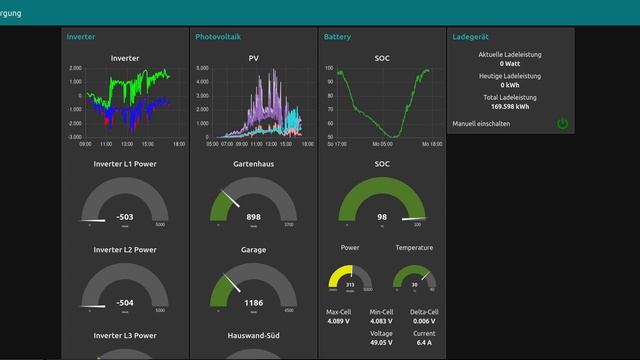Click the Voltage 49.05 V value
The image size is (640, 360).
pos(381,342)
